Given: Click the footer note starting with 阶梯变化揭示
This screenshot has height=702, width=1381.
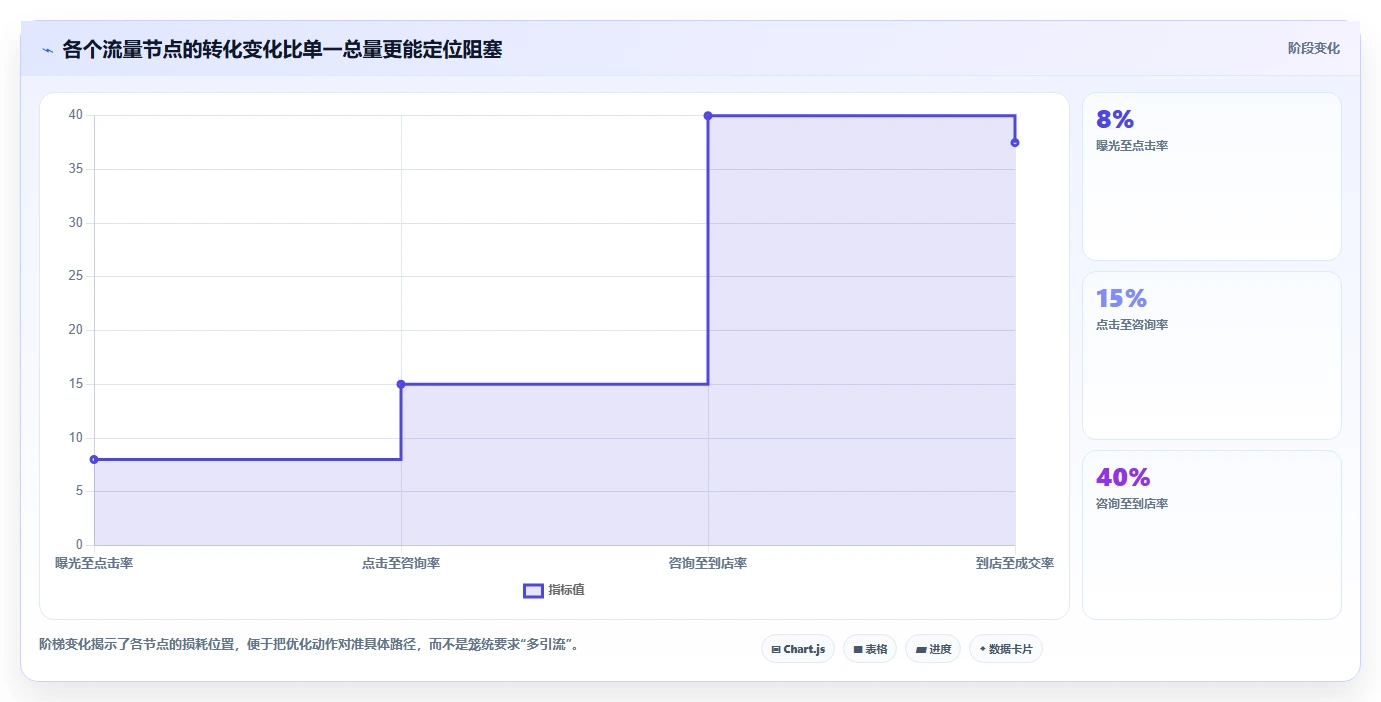Looking at the screenshot, I should (309, 644).
